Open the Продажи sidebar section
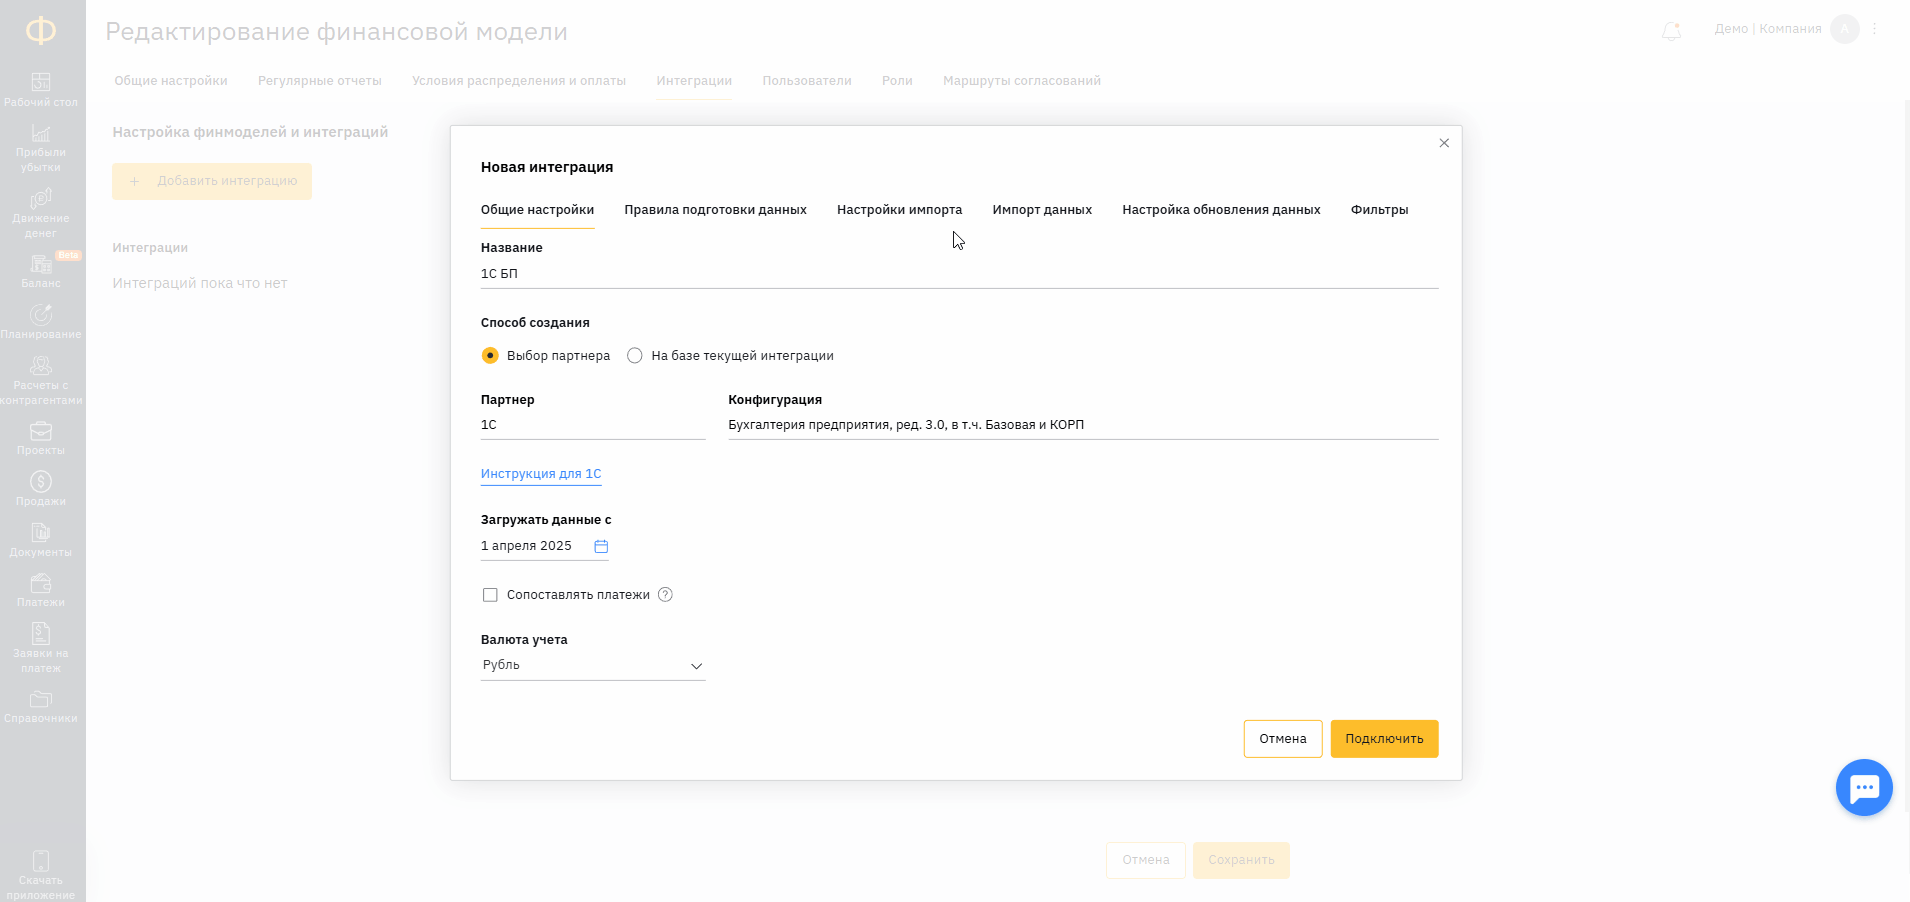 pyautogui.click(x=41, y=489)
